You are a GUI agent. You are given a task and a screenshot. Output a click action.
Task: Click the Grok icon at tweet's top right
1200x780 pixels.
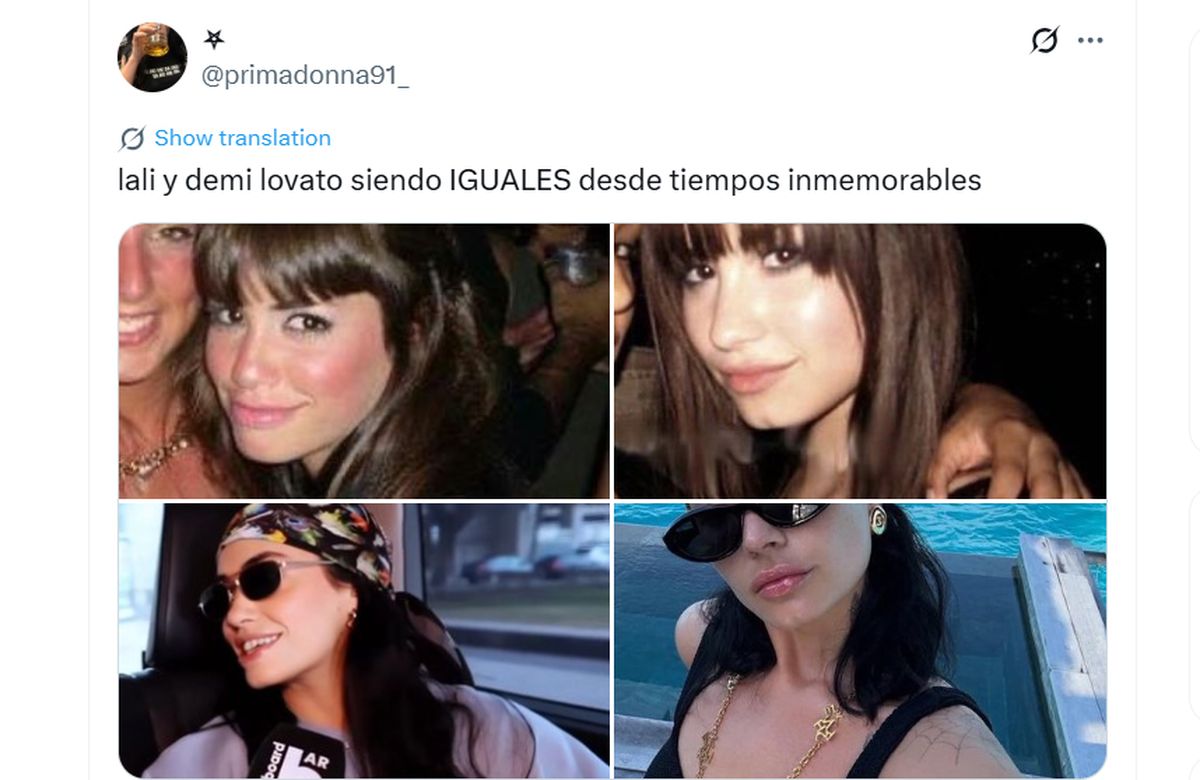(x=1044, y=41)
